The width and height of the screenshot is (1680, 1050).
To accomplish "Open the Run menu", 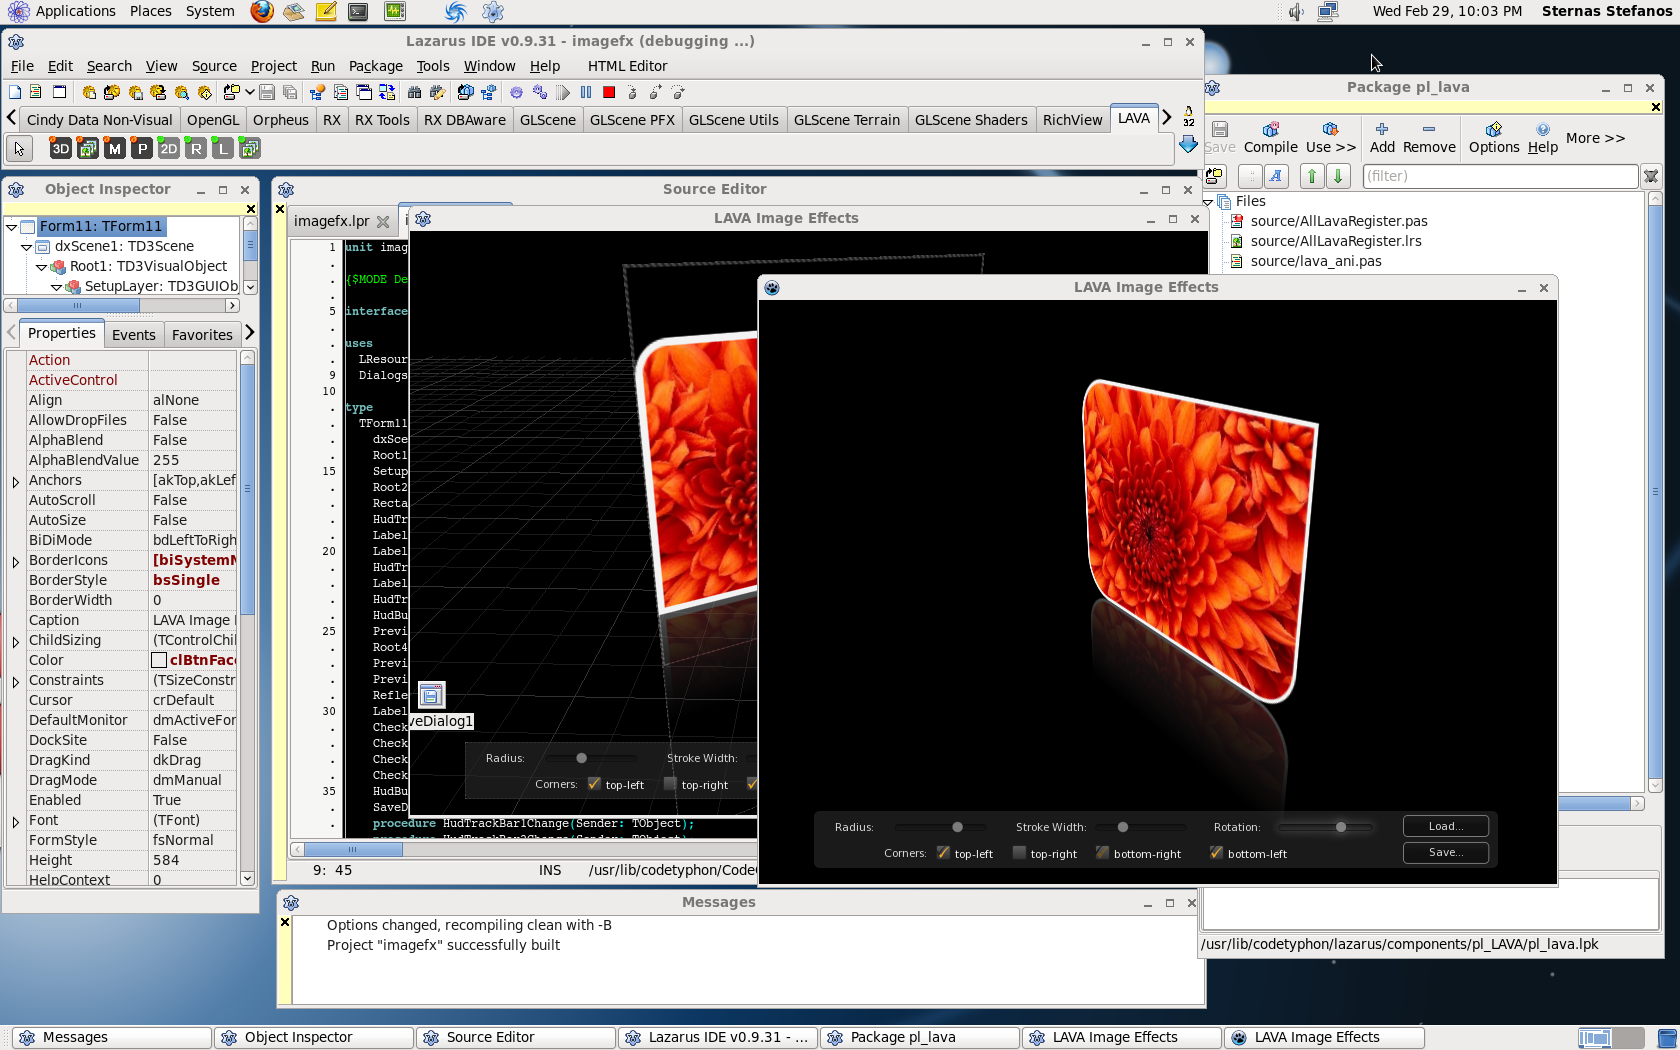I will pyautogui.click(x=322, y=66).
